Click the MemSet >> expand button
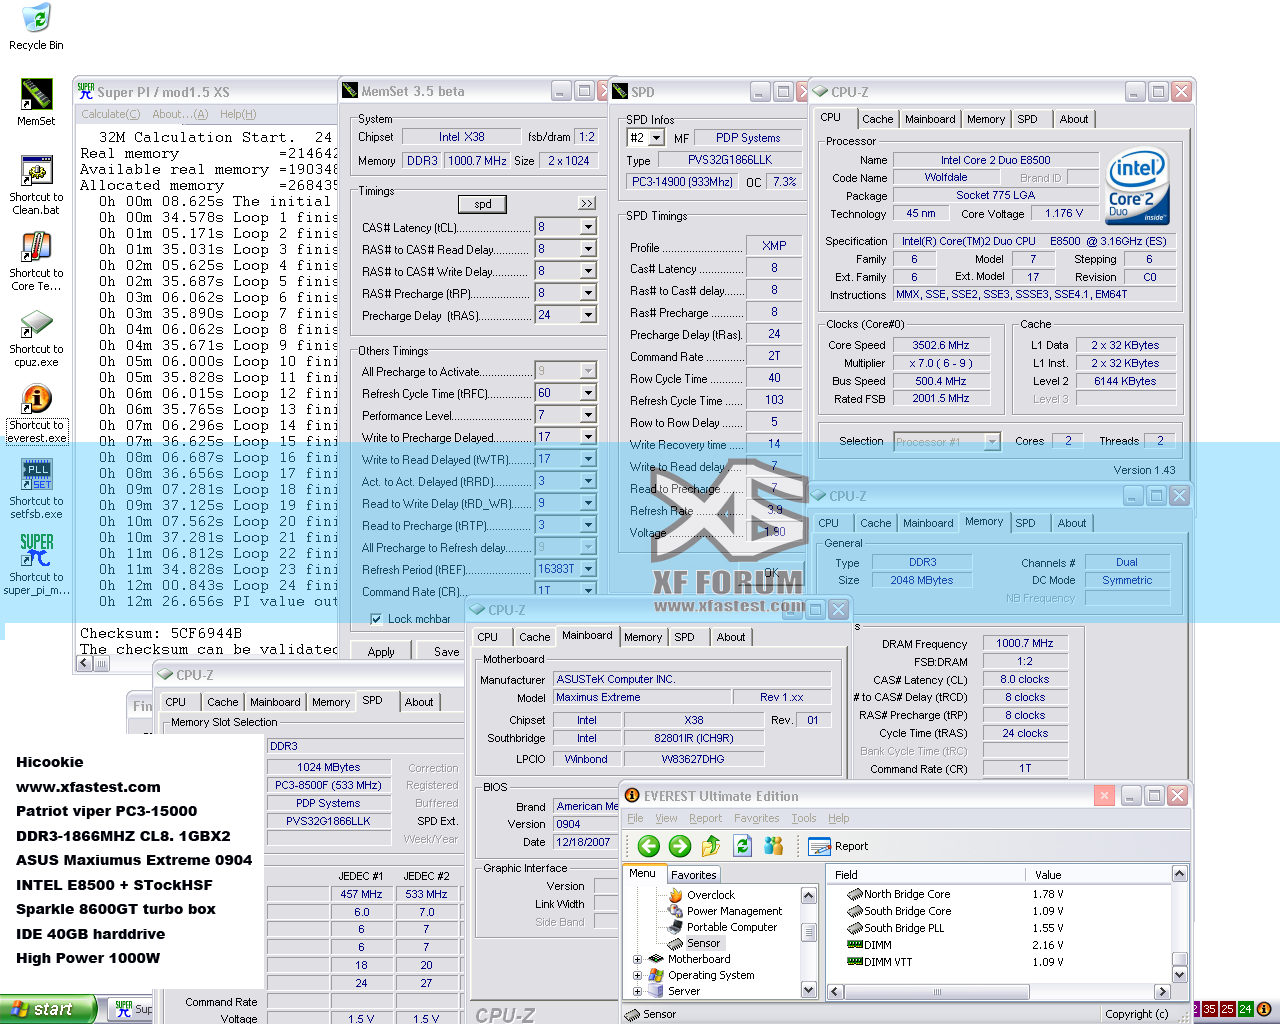1280x1024 pixels. (587, 203)
